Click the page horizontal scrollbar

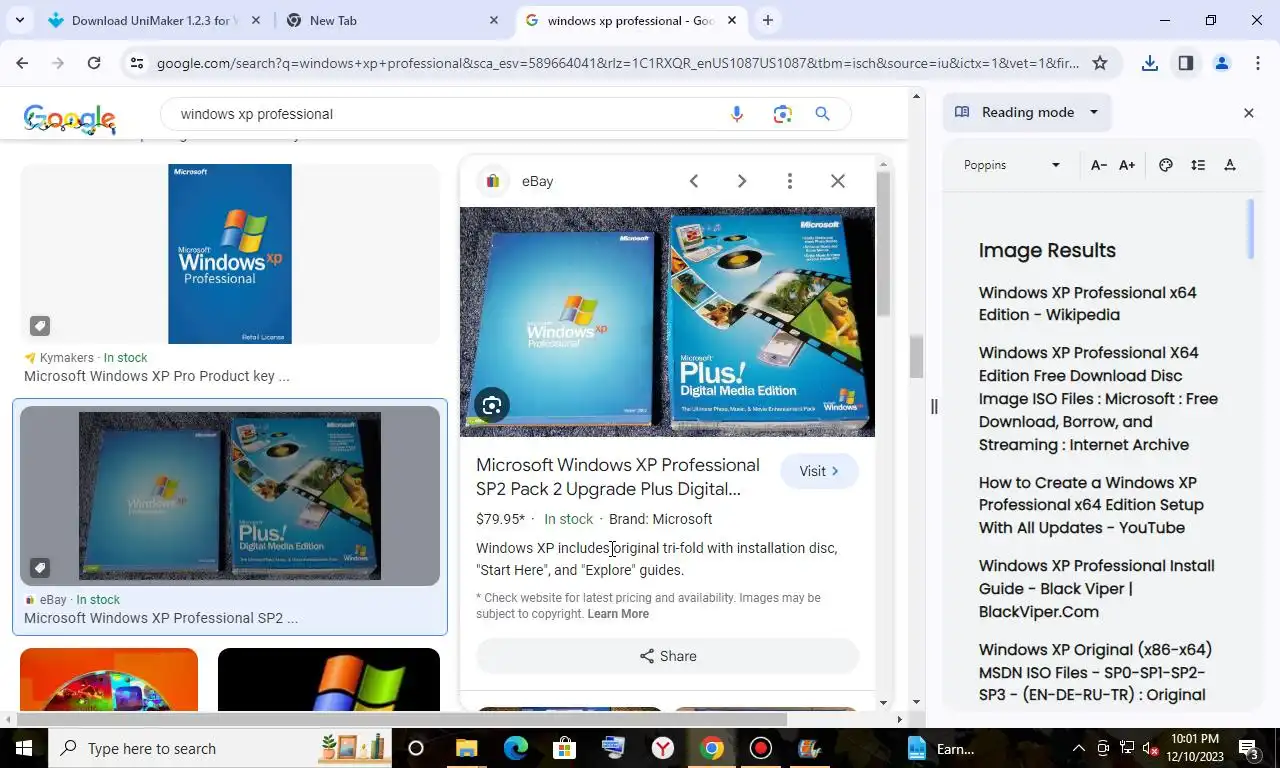401,719
